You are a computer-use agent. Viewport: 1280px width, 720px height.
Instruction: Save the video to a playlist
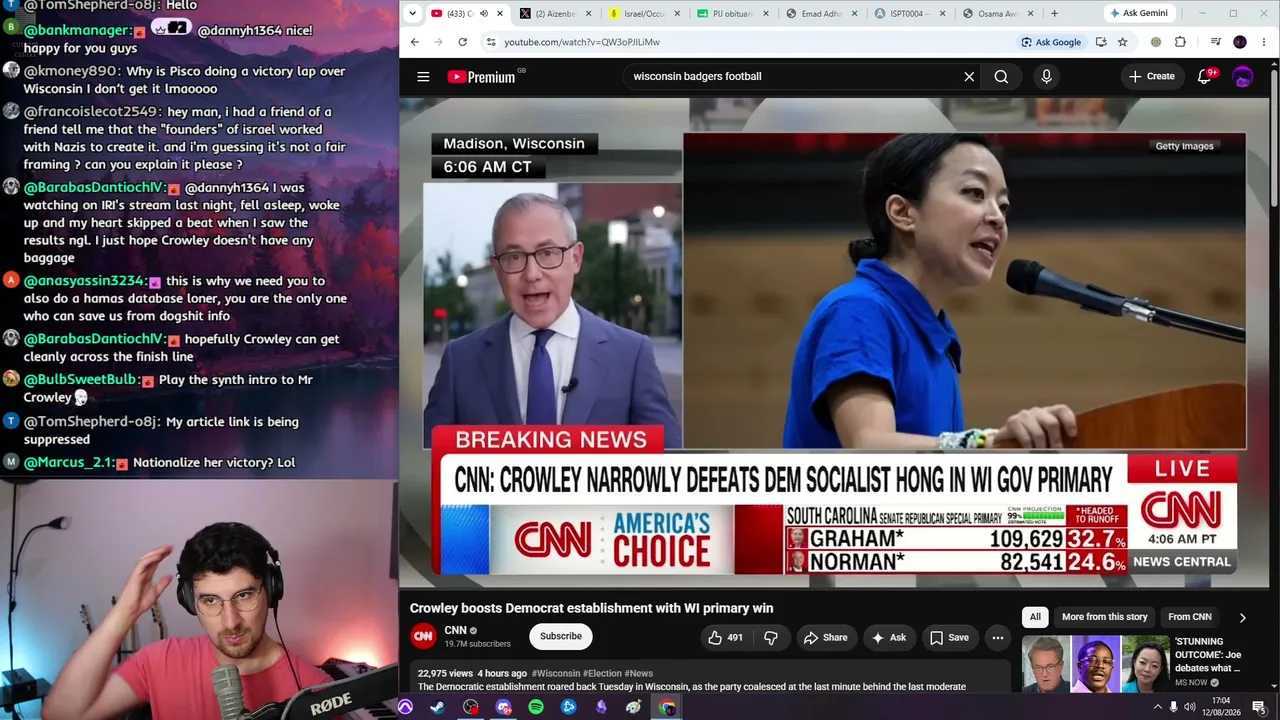click(949, 637)
